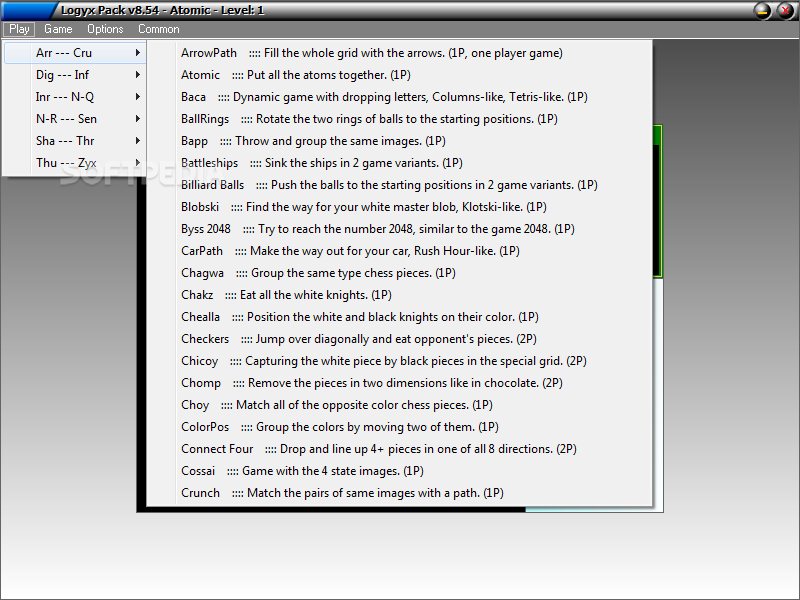Screen dimensions: 800x600
Task: Open the Checkers two-player game
Action: (x=399, y=339)
